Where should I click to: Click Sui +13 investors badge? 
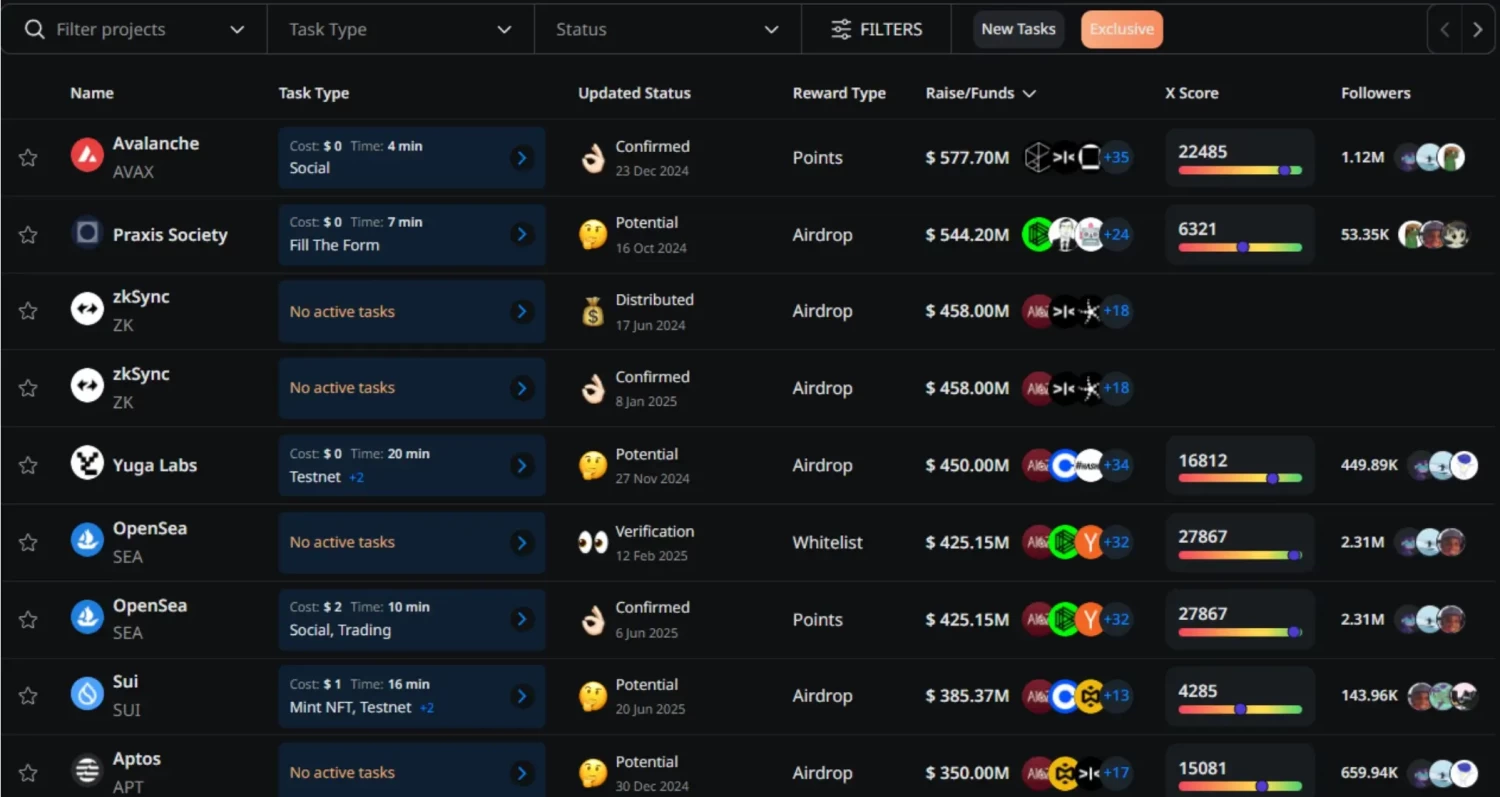[x=1116, y=696]
